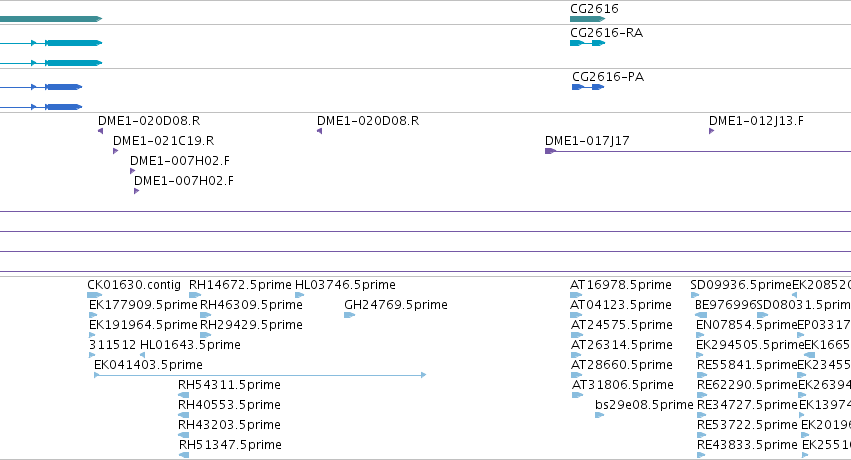Screen dimensions: 851x460
Task: Click the RH51347.5prime reverse arrow
Action: (184, 455)
